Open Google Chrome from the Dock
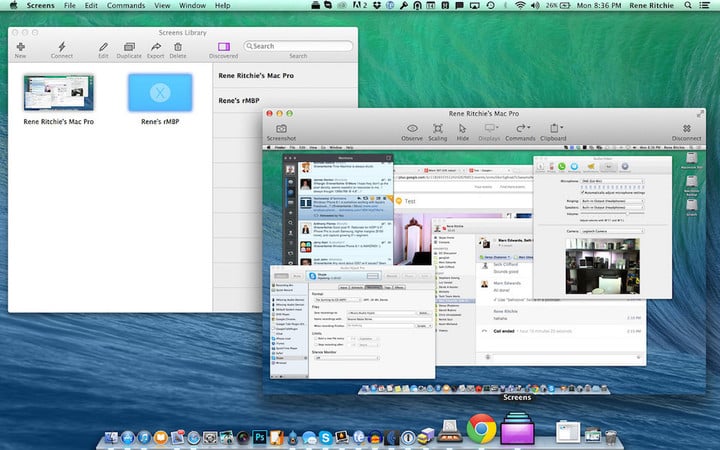Viewport: 720px width, 450px height. point(482,428)
